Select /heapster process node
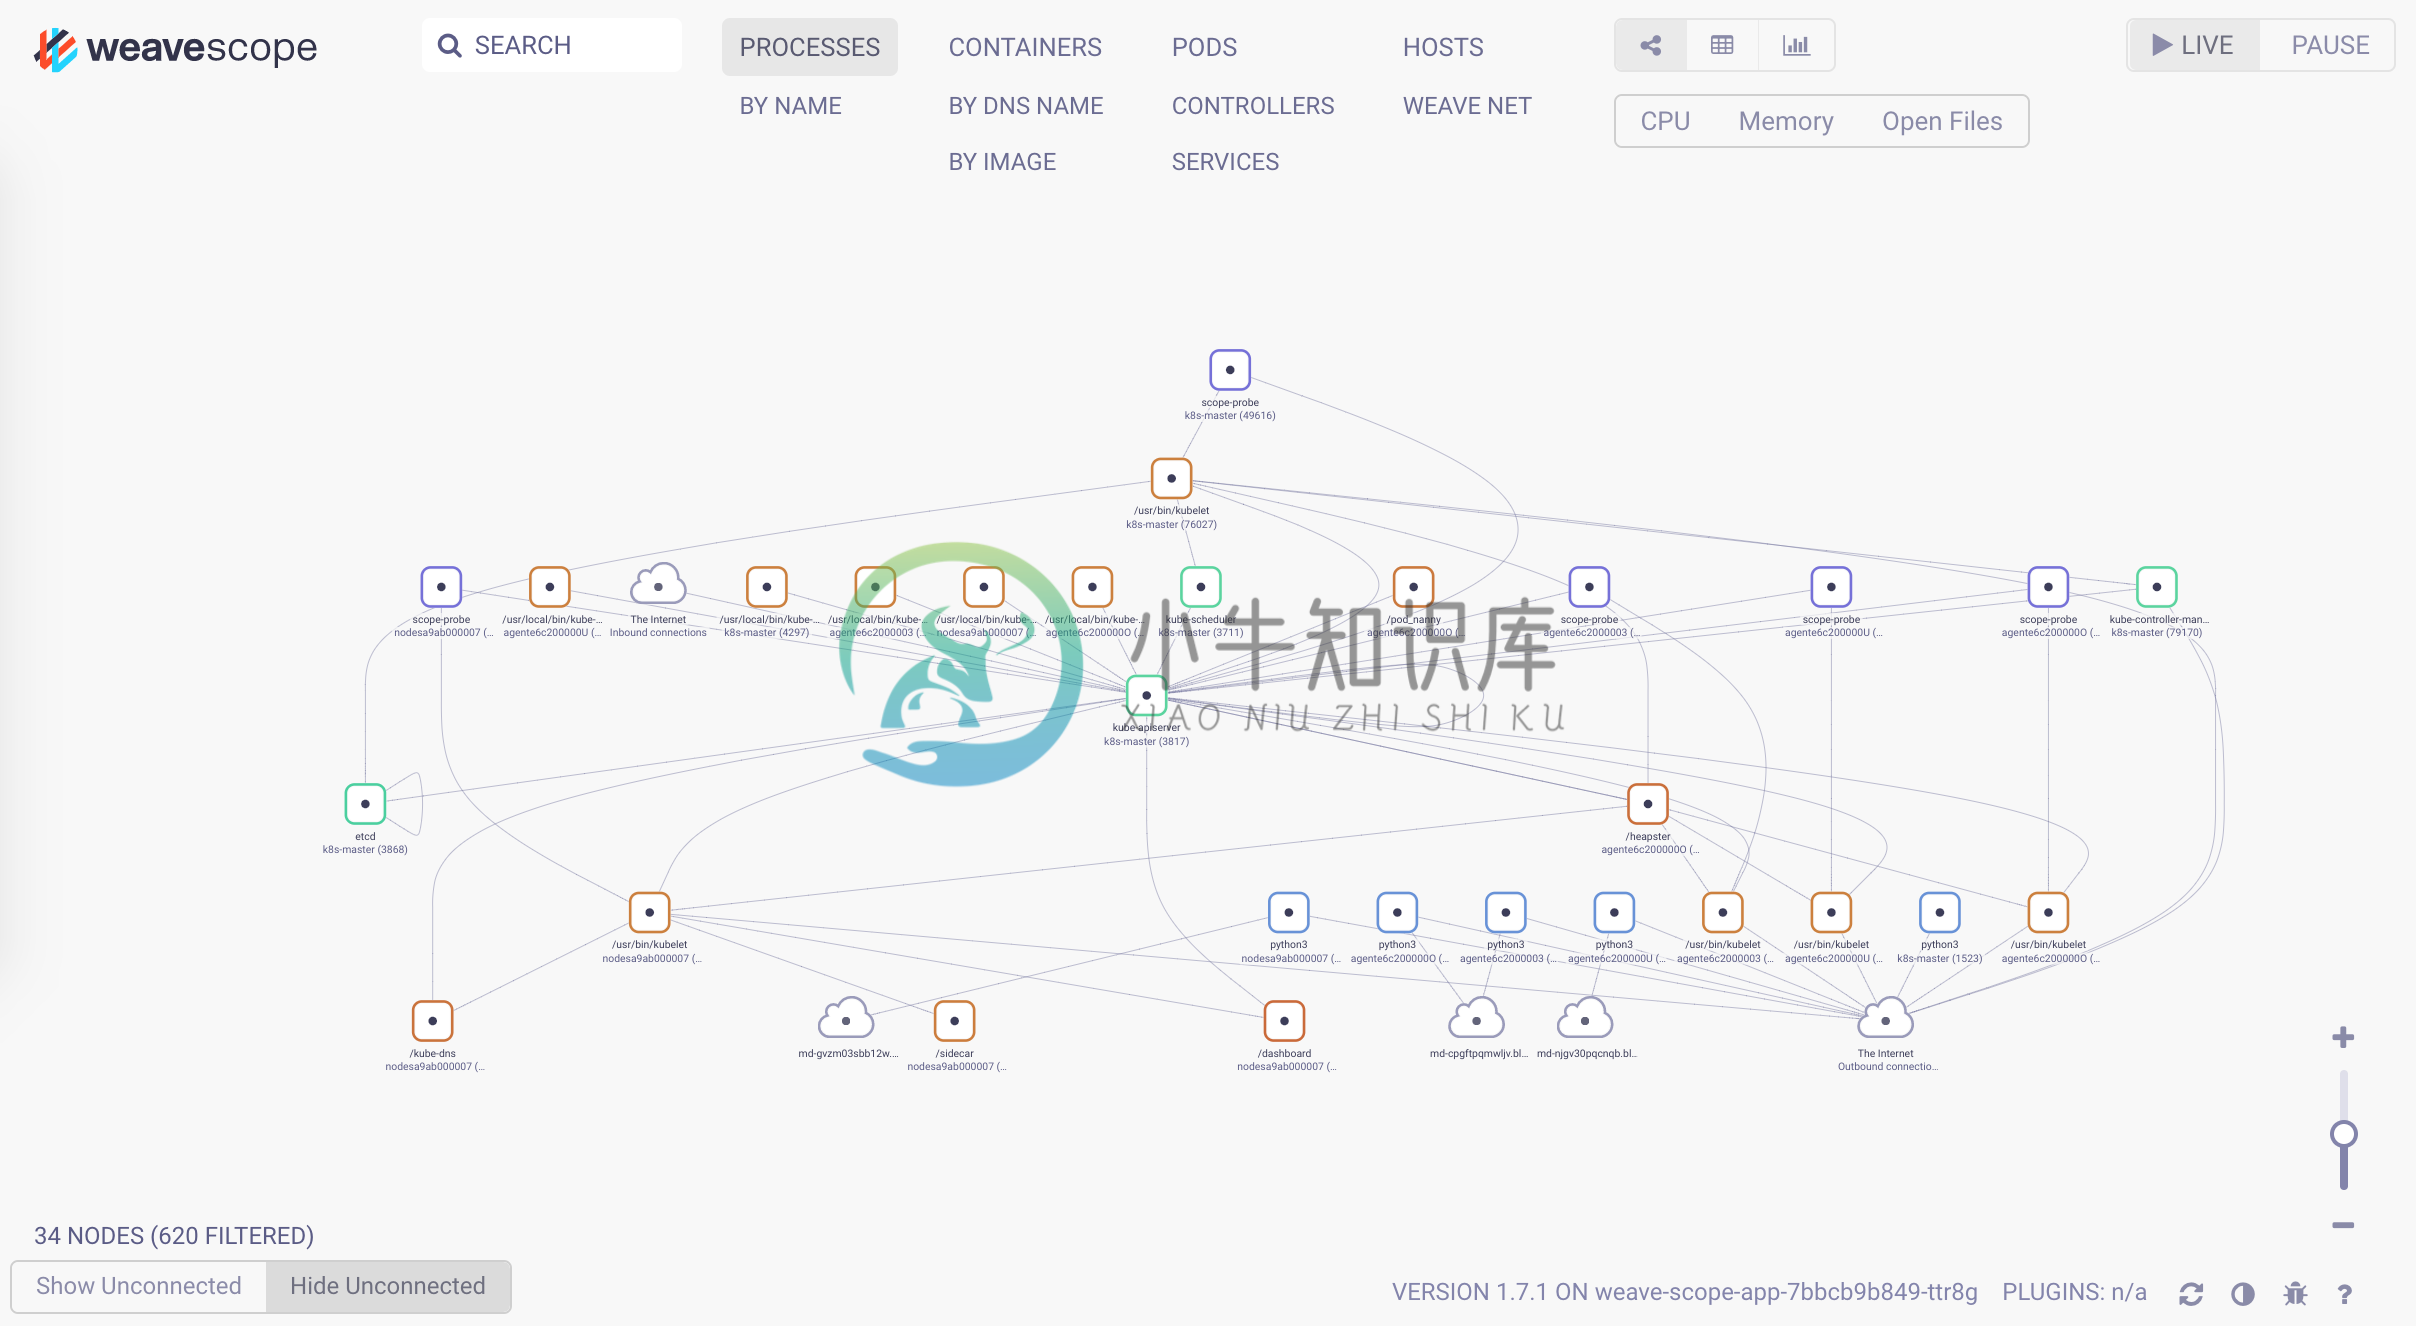The width and height of the screenshot is (2416, 1326). 1648,803
